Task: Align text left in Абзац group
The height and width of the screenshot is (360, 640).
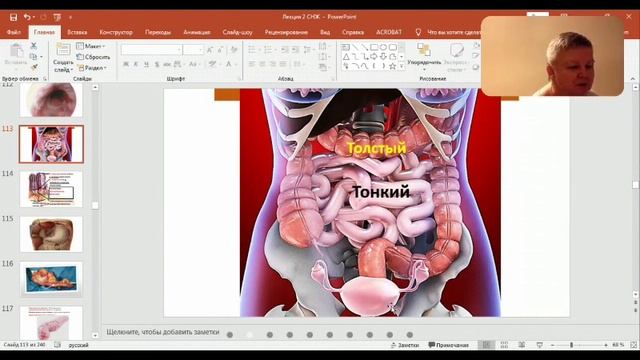Action: point(252,64)
